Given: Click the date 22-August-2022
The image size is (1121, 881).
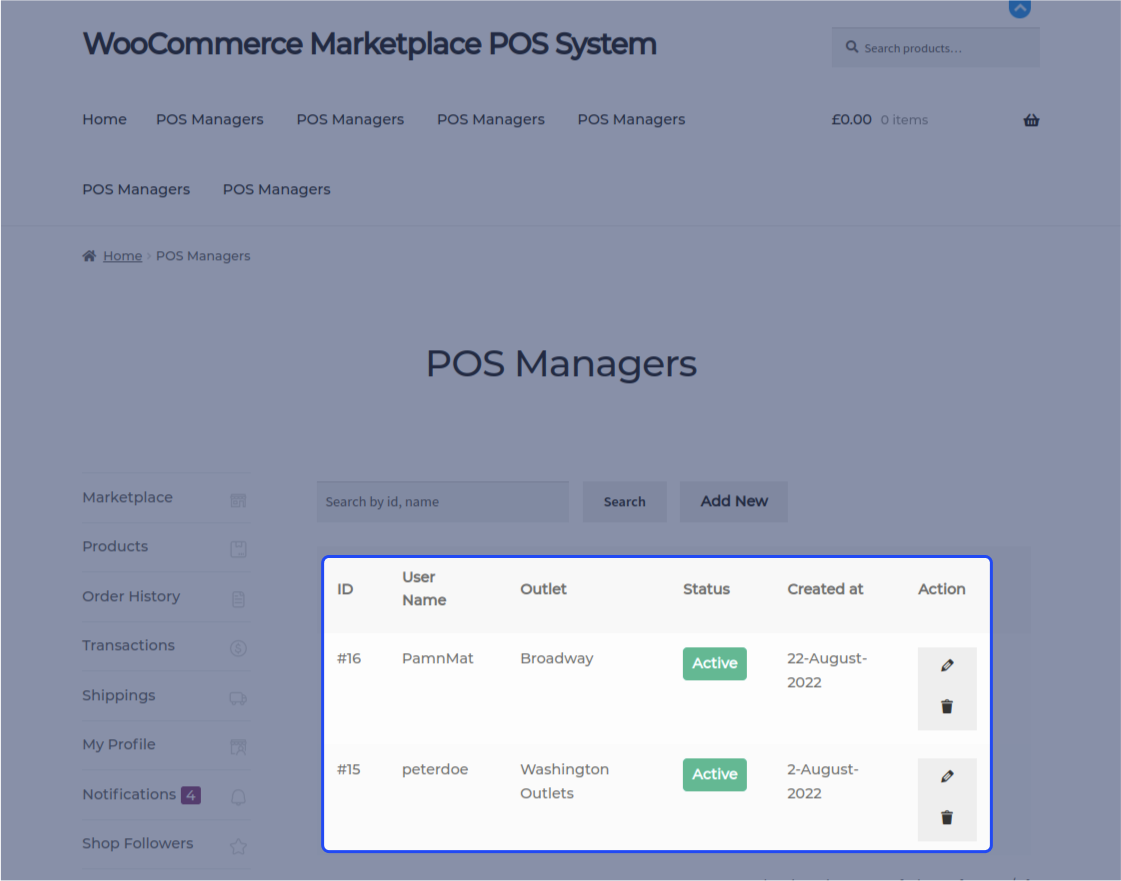Looking at the screenshot, I should pos(827,670).
